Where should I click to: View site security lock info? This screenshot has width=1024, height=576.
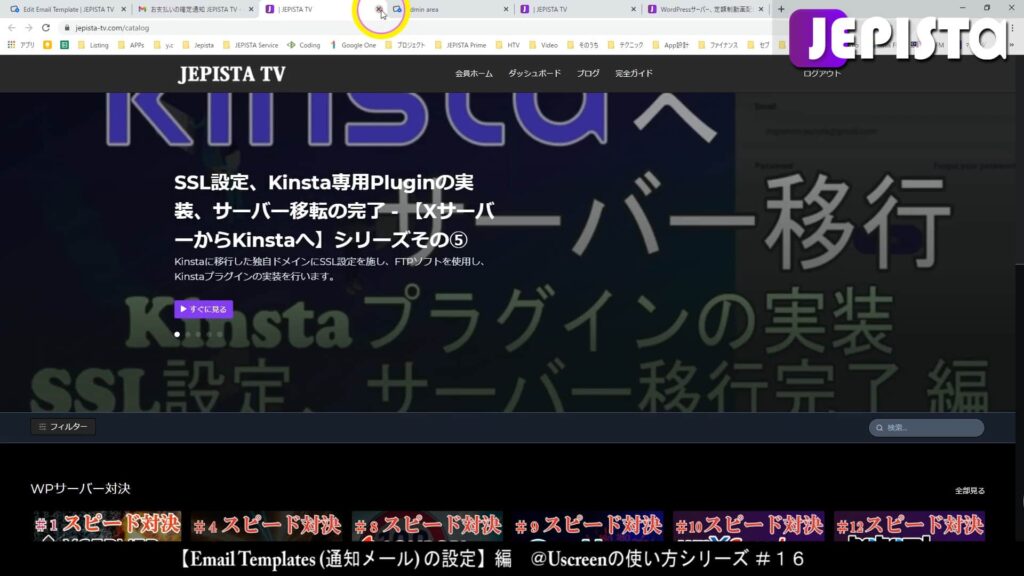pos(67,28)
